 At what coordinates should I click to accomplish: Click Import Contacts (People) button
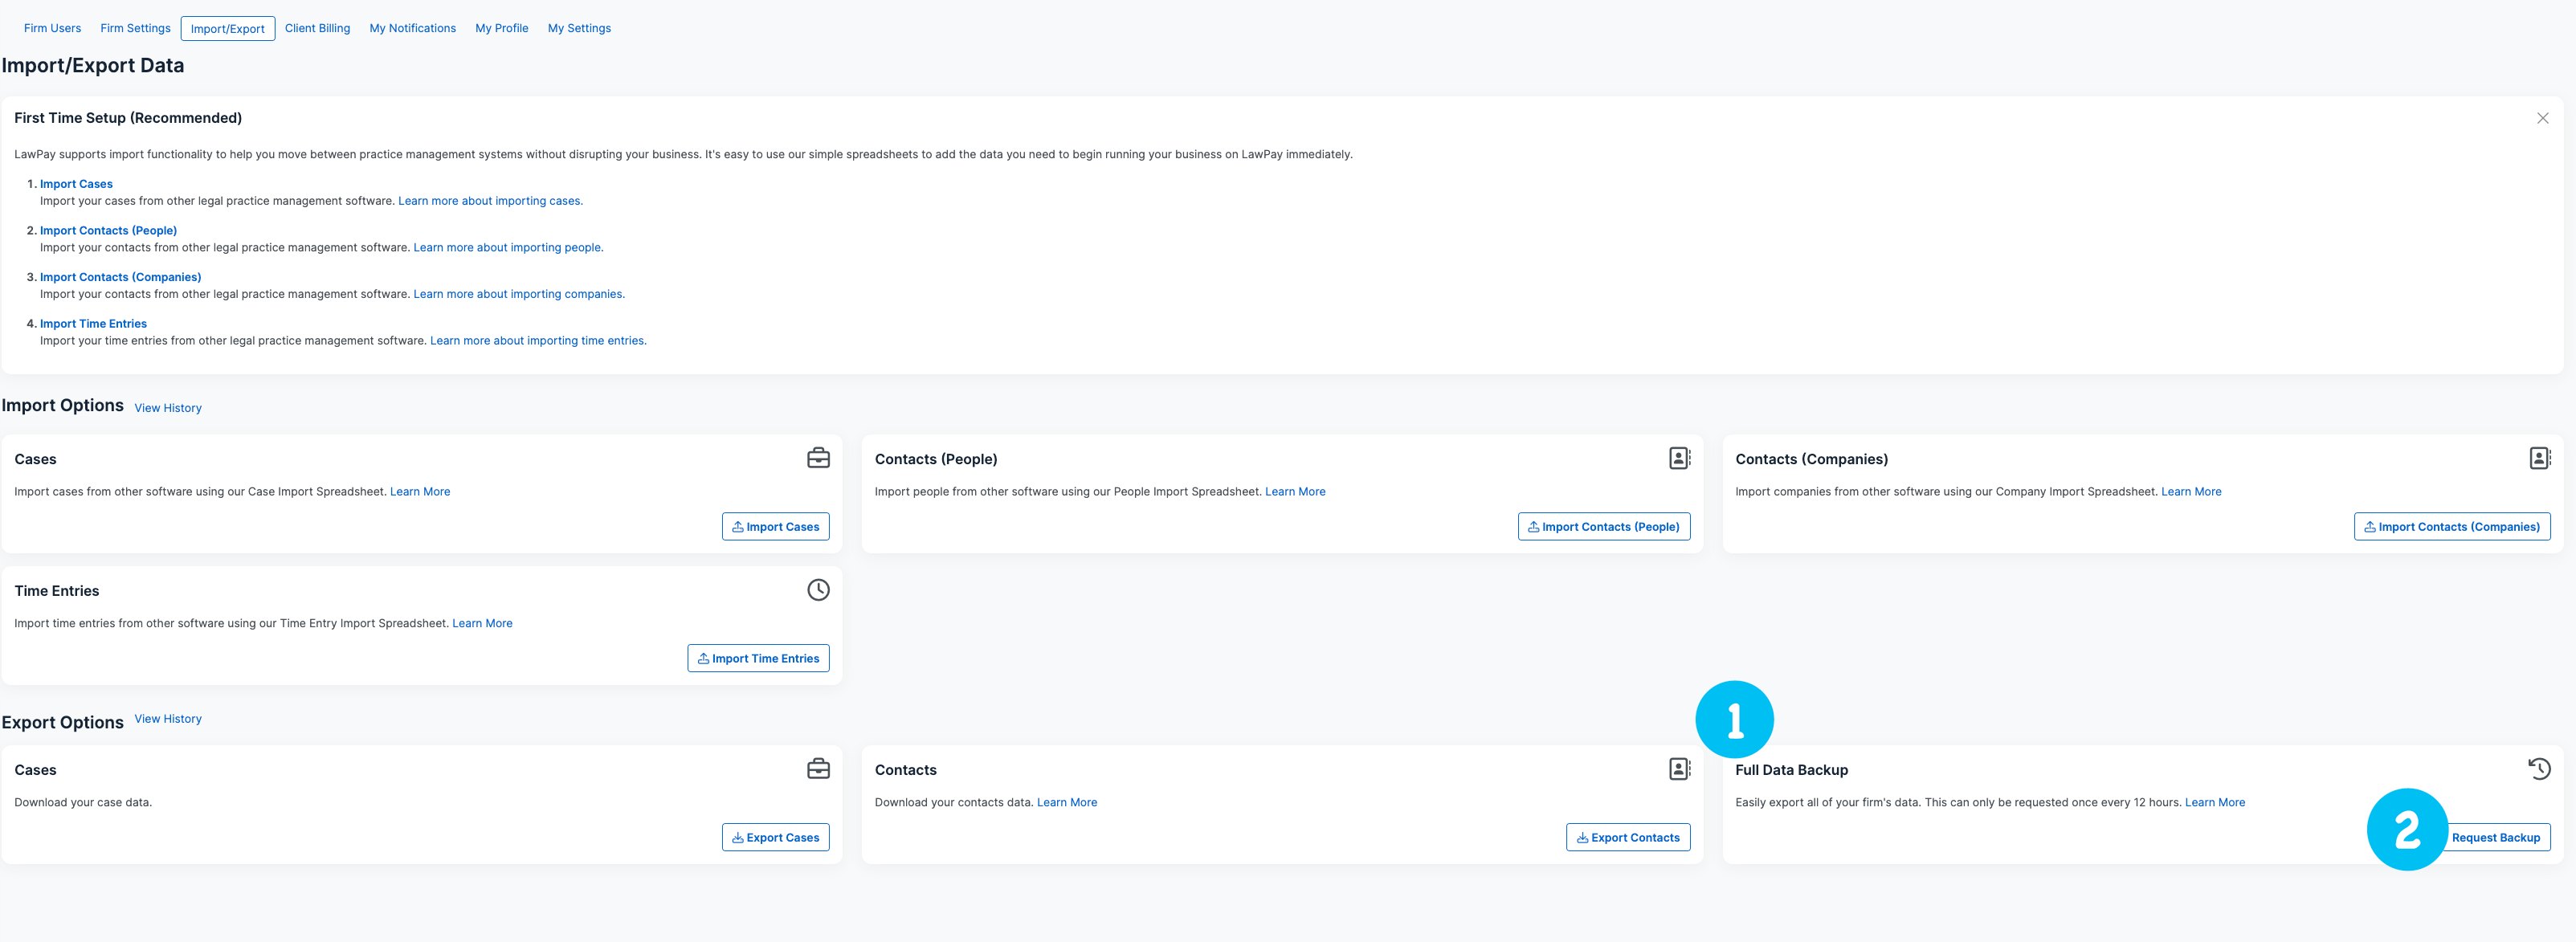[x=1603, y=527]
